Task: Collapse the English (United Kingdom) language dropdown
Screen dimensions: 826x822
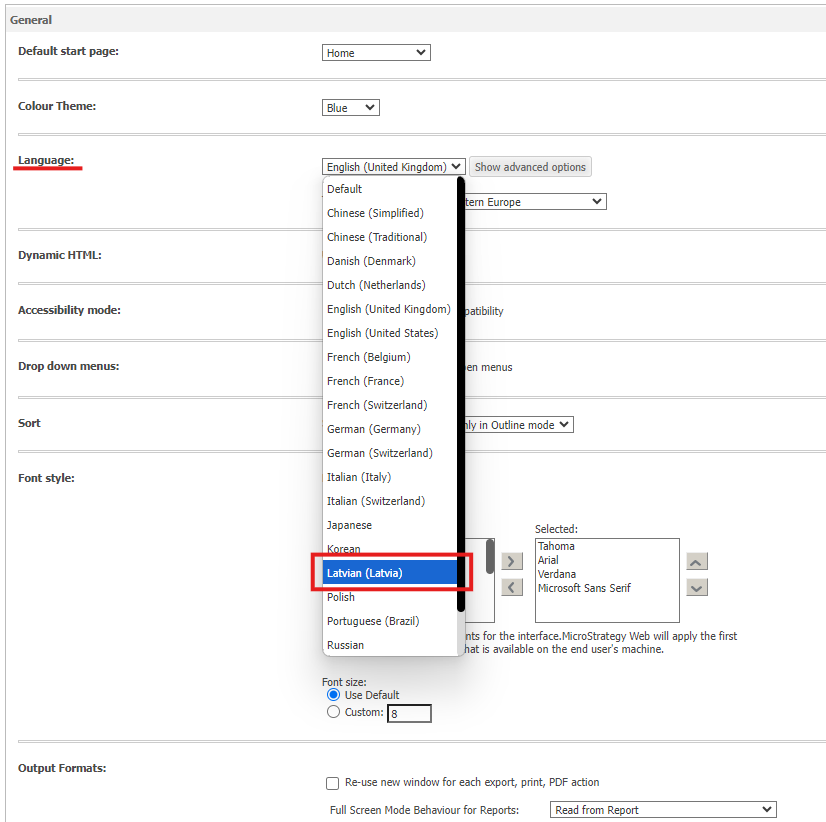Action: coord(394,167)
